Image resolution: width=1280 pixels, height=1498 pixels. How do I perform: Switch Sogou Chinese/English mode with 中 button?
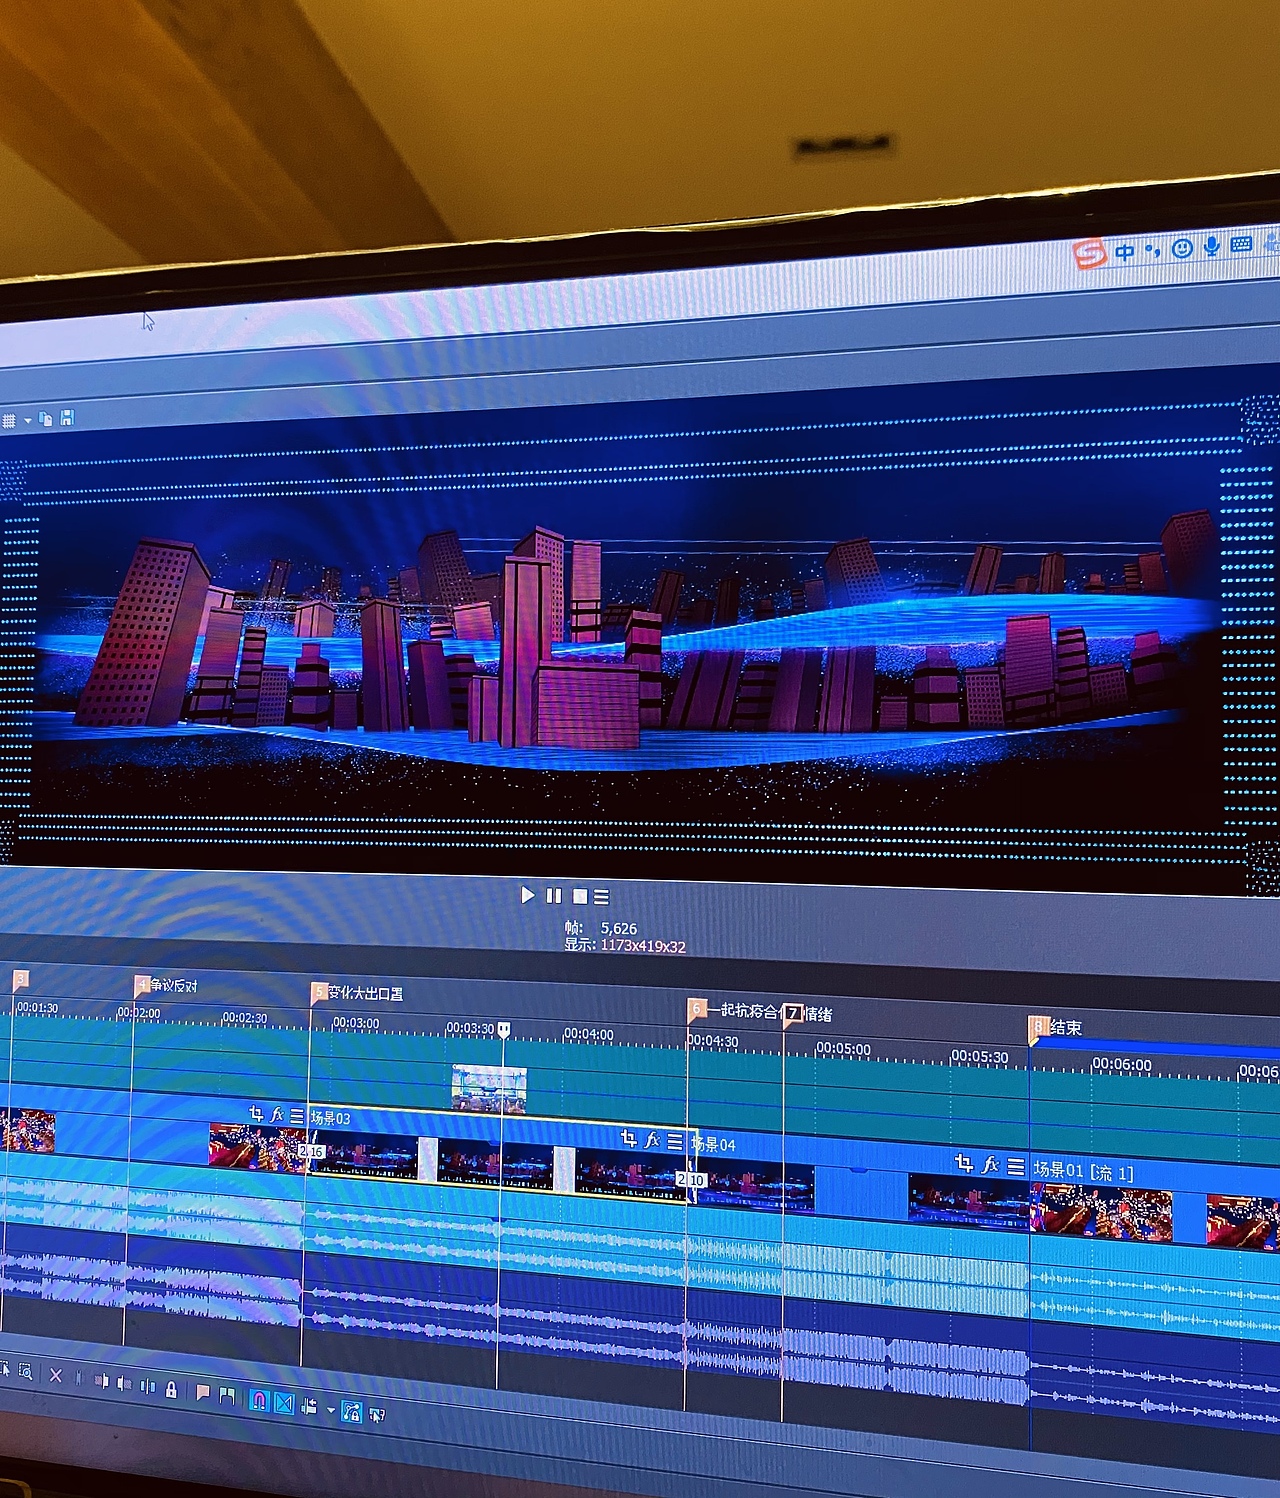1126,251
